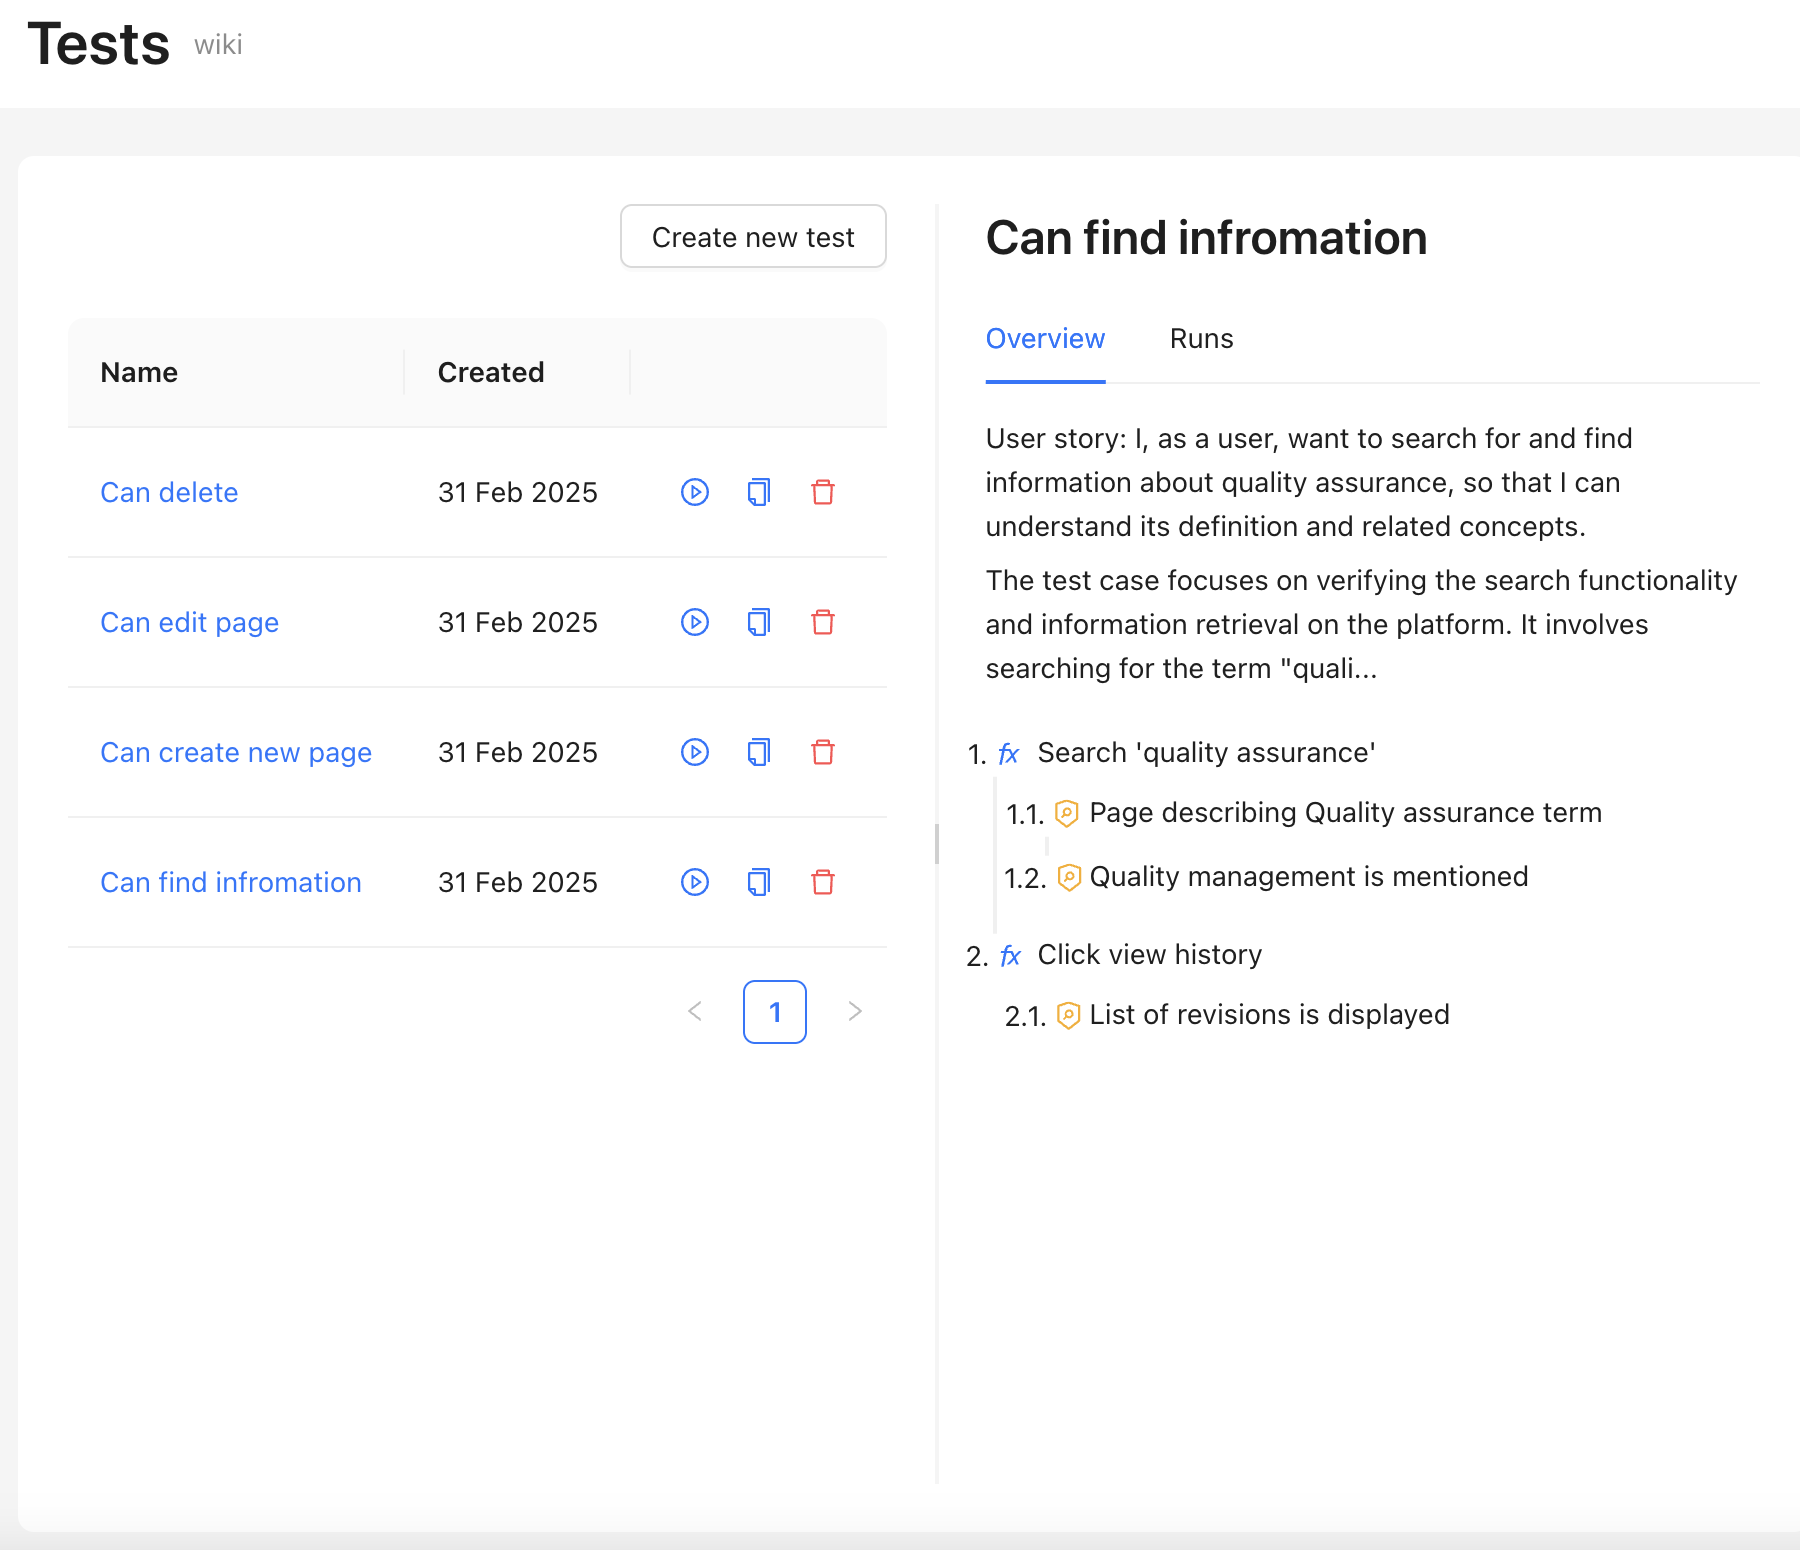Go to next page of tests
Screen dimensions: 1800x1550
tap(855, 1012)
